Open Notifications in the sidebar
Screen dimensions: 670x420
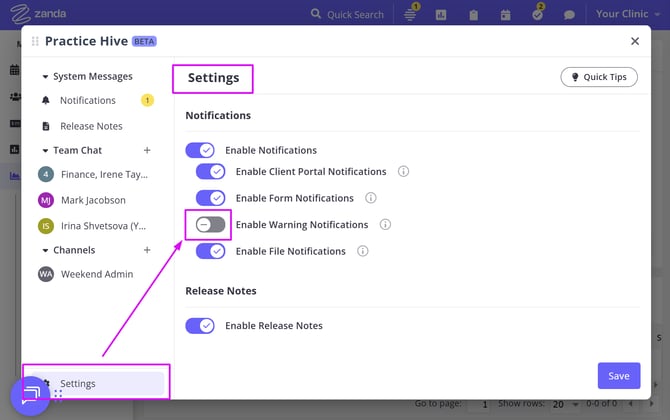pyautogui.click(x=87, y=100)
